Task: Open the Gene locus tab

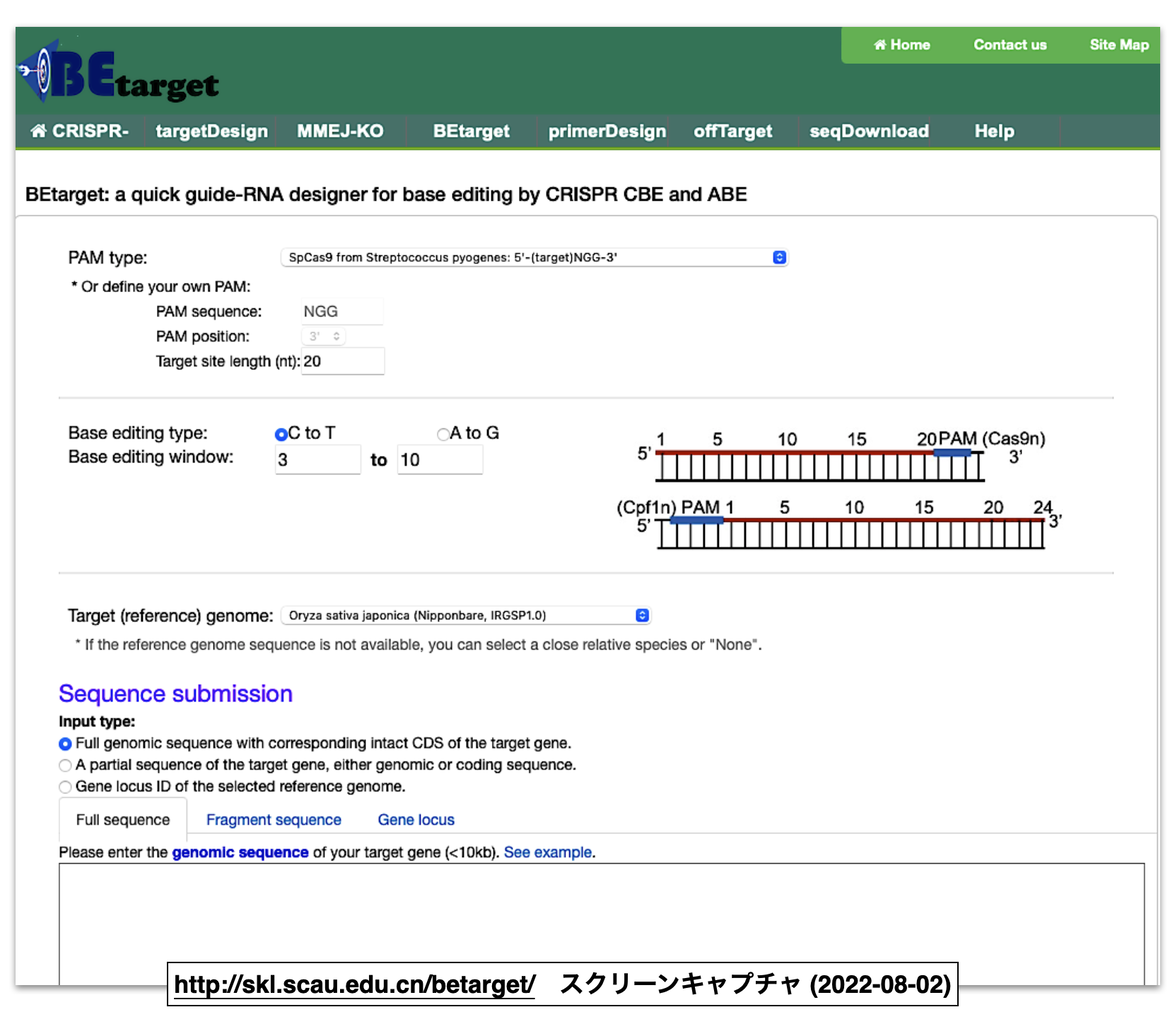Action: coord(415,819)
